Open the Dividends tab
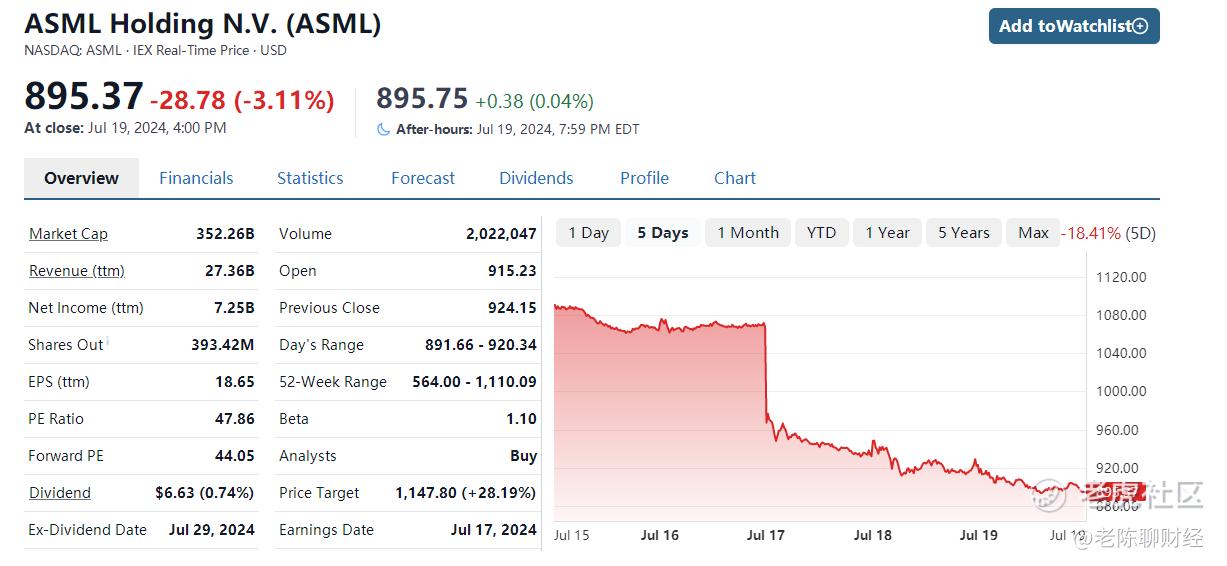 [536, 178]
